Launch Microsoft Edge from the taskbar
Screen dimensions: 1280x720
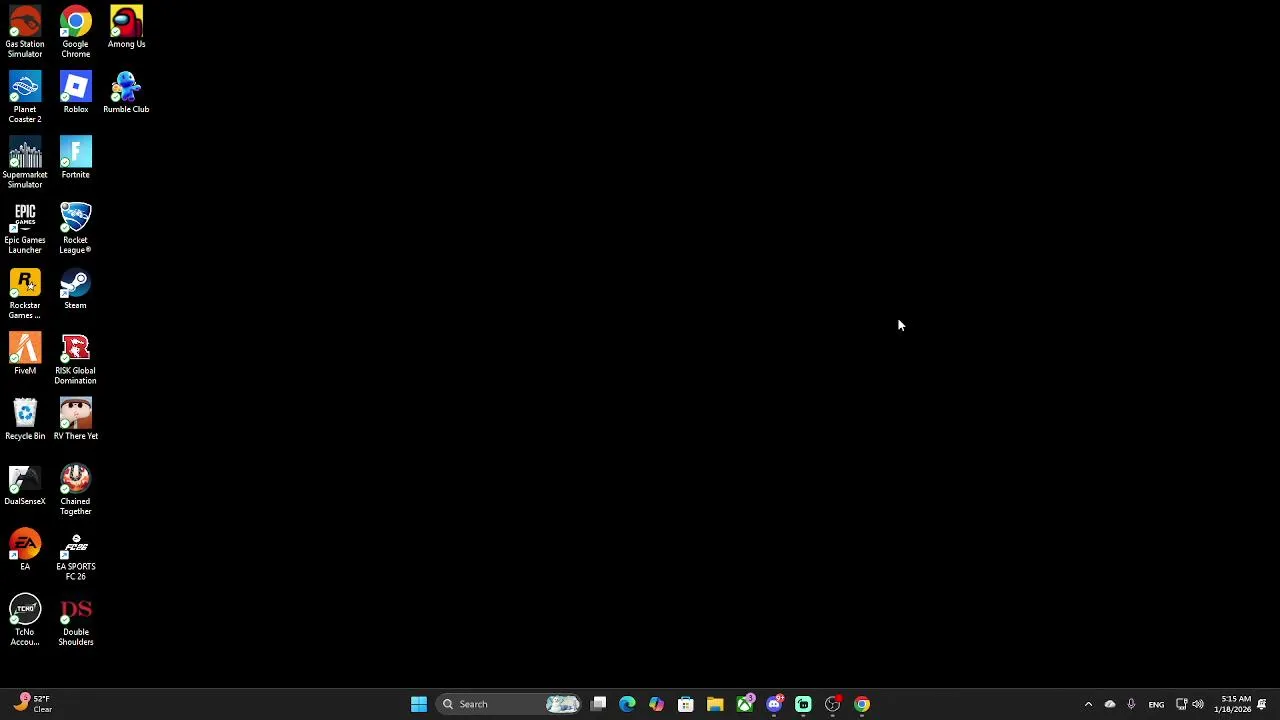pos(627,704)
